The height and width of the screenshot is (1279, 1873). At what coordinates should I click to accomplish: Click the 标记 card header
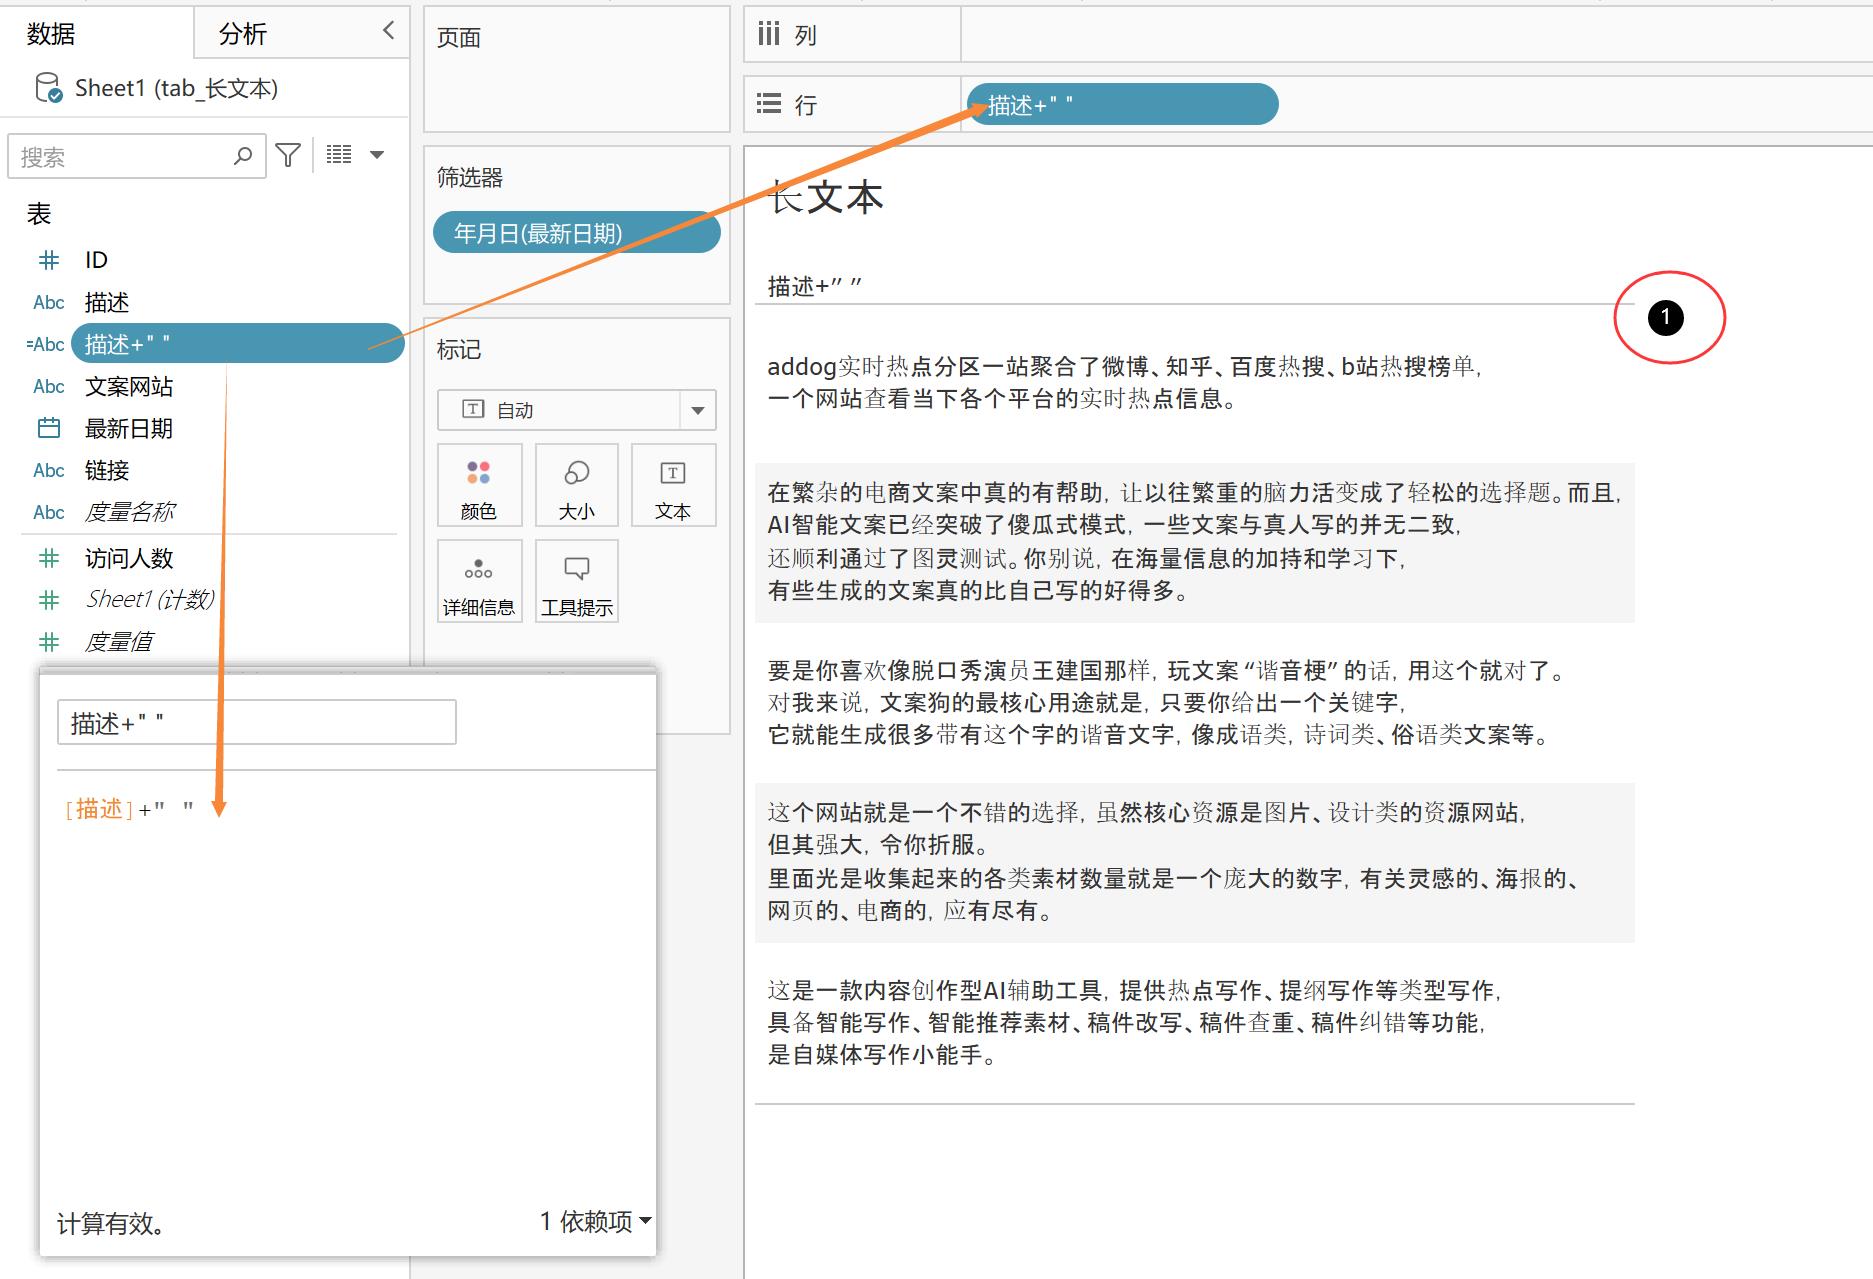coord(459,350)
